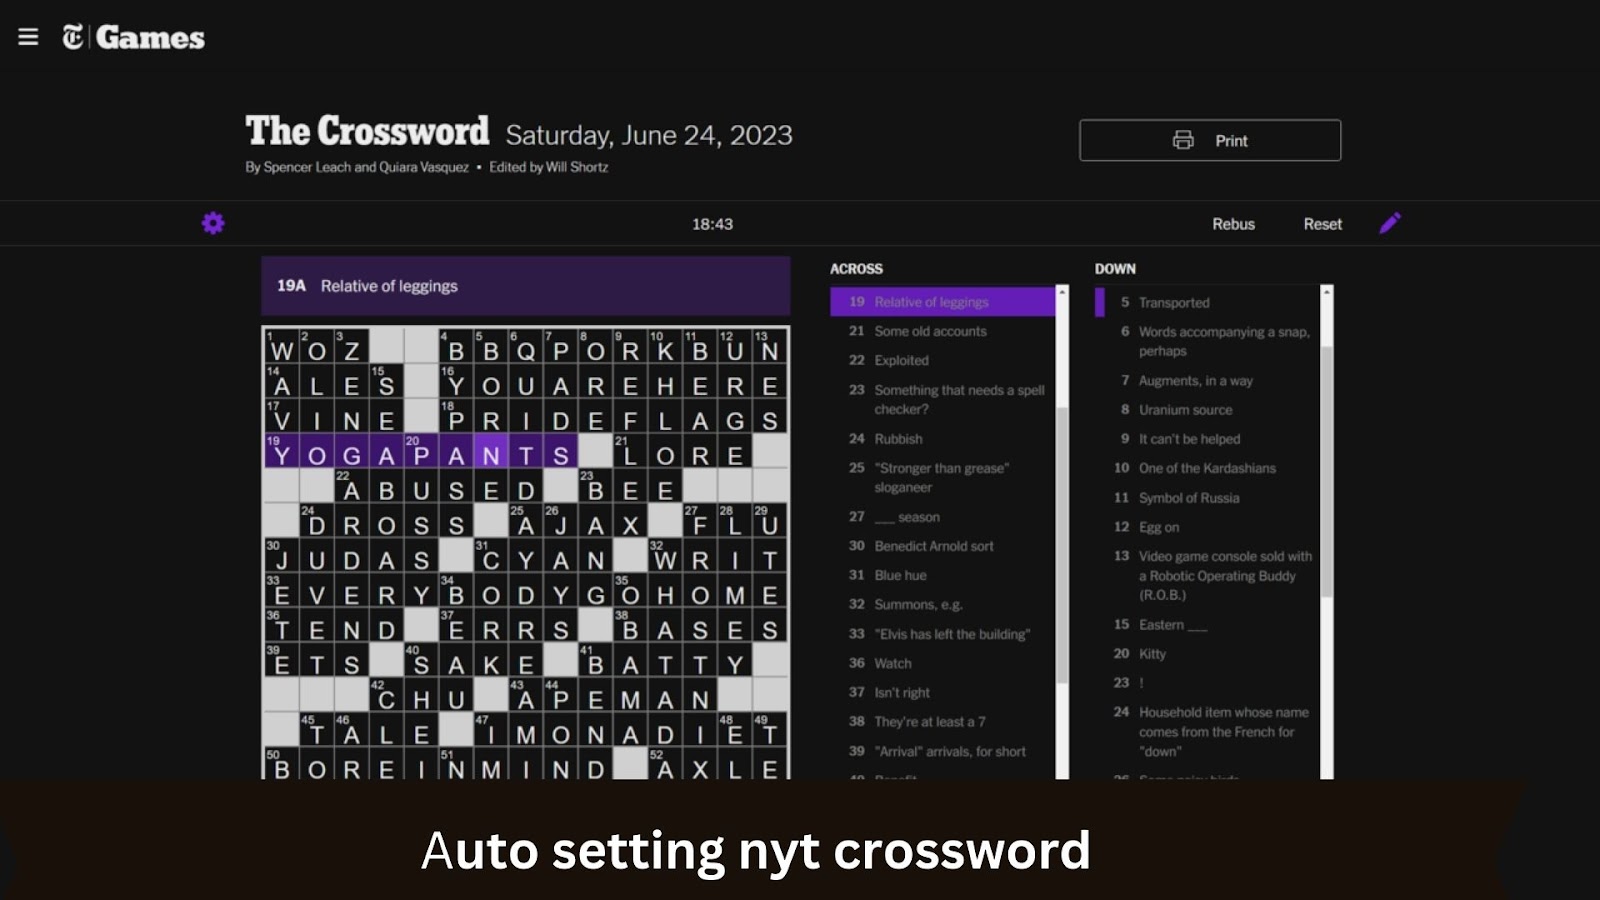
Task: Select across clue 38 They're at least a 7
Action: 942,721
